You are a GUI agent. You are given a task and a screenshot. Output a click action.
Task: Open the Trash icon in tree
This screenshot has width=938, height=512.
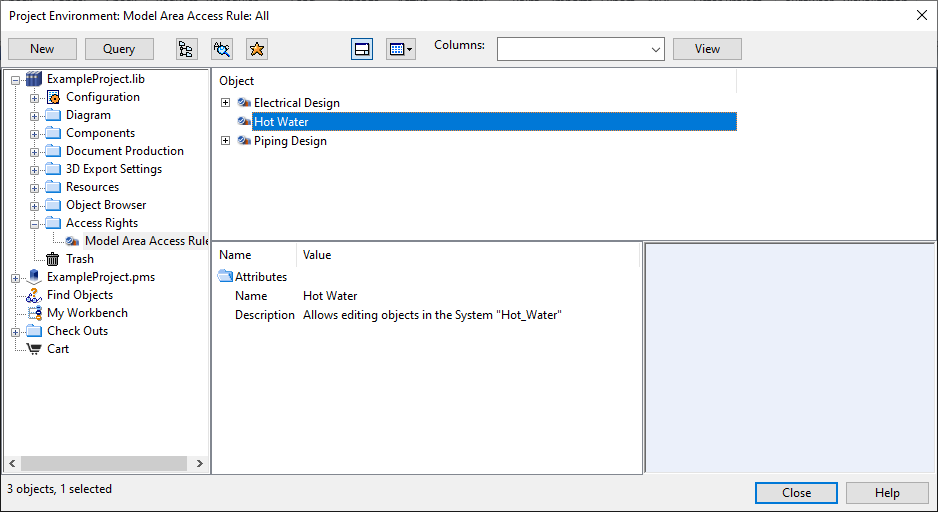point(53,259)
